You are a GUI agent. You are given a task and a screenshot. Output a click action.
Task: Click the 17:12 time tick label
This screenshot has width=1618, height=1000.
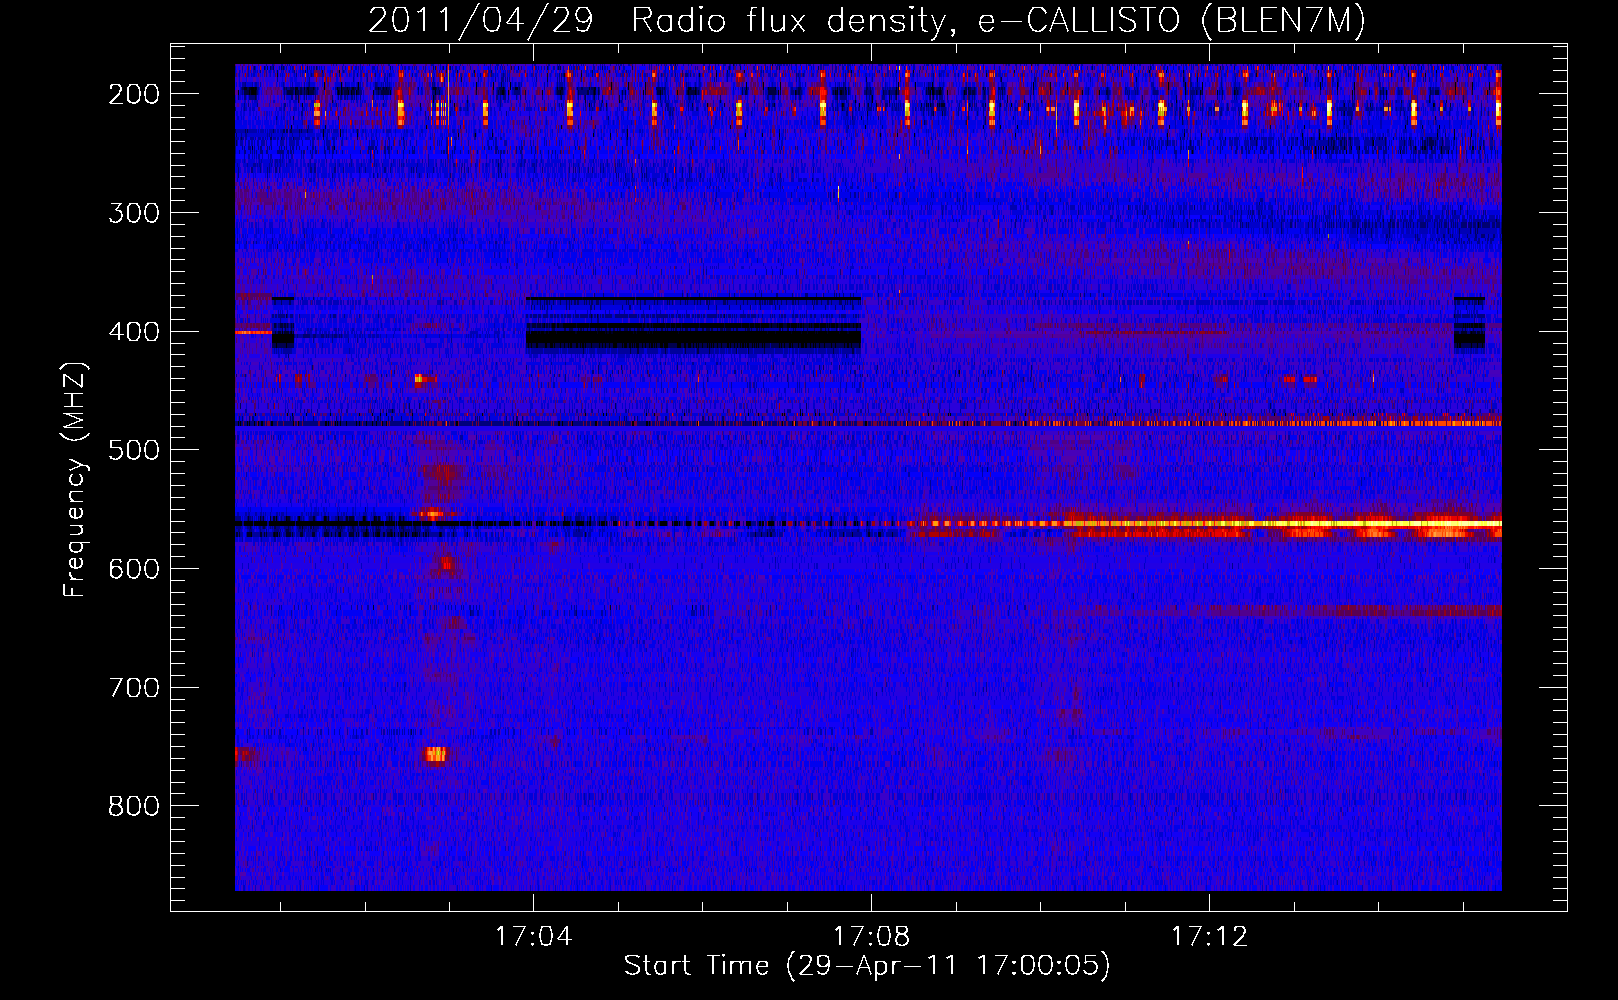click(1210, 937)
